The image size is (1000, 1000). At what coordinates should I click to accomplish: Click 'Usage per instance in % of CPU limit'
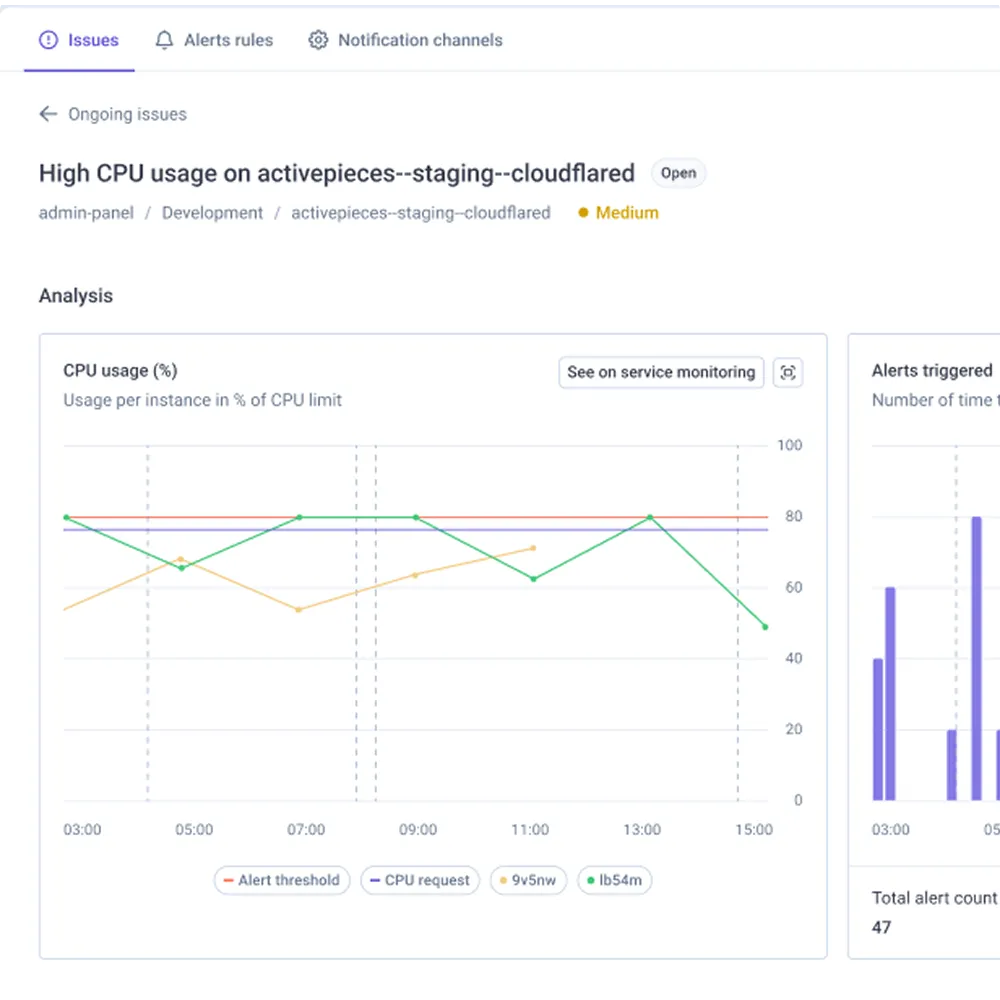tap(202, 400)
